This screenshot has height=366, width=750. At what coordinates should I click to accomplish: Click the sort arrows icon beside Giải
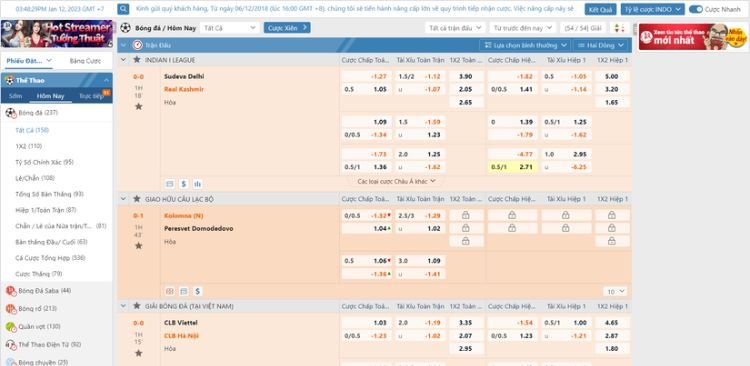coord(619,28)
